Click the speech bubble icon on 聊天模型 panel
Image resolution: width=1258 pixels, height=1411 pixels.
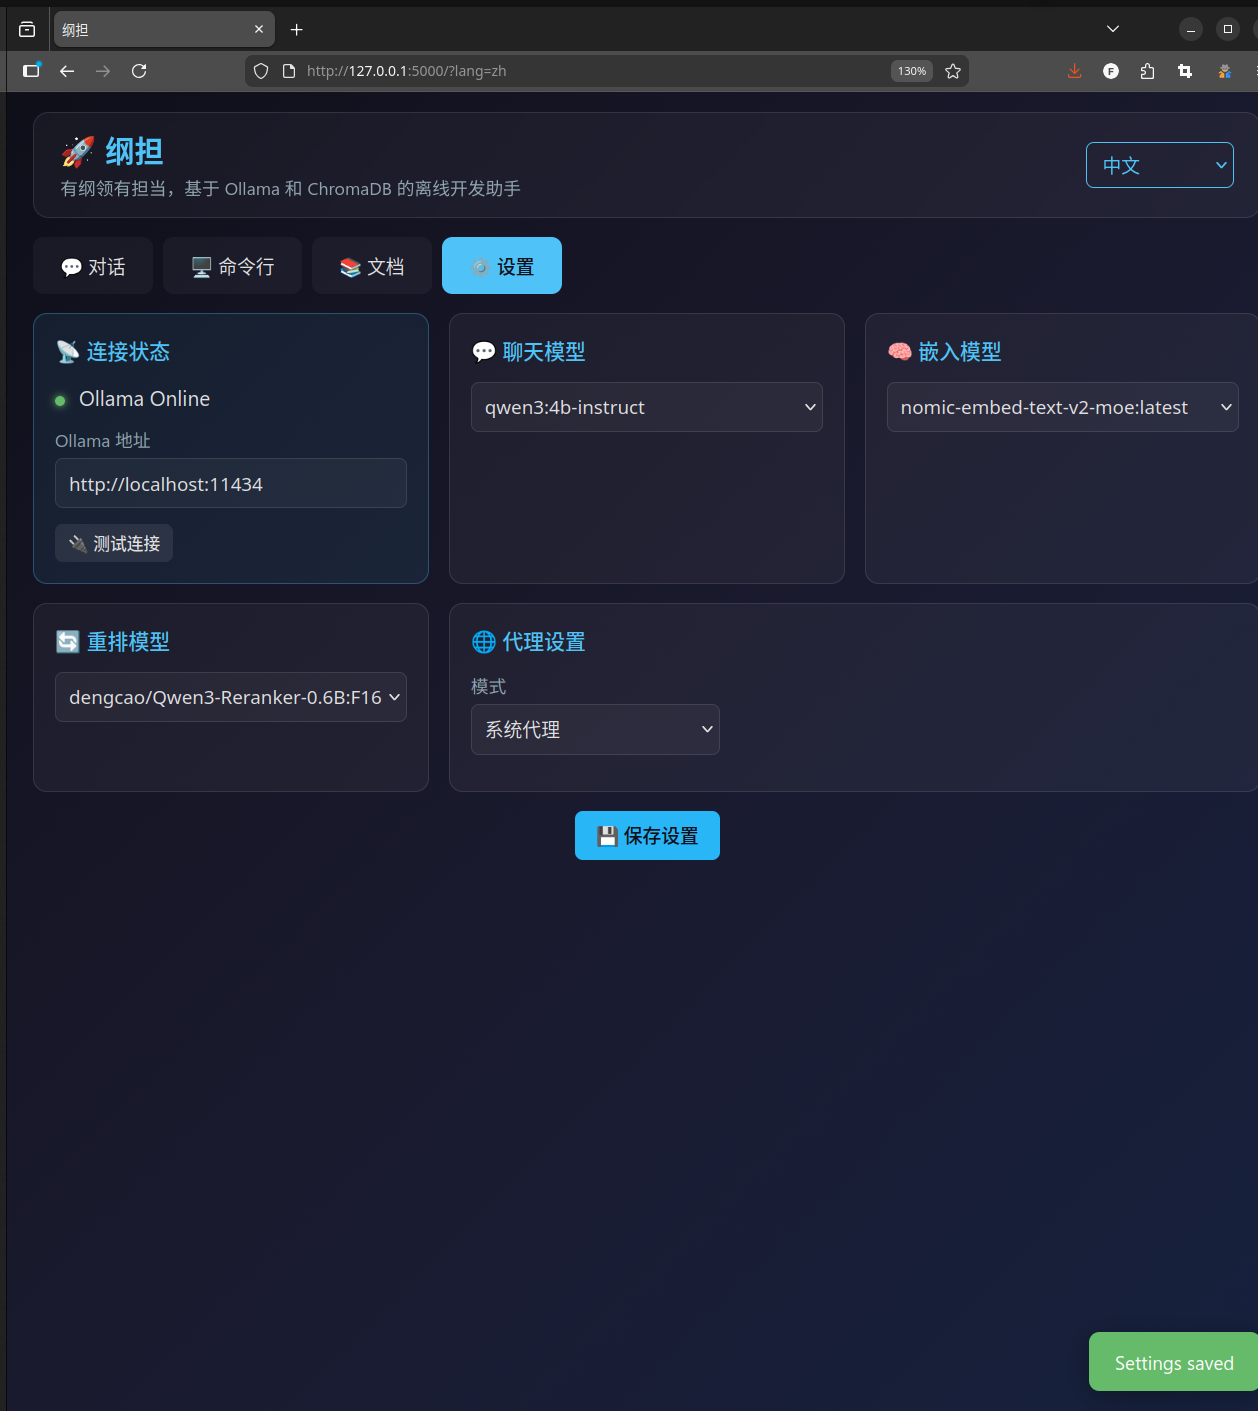click(x=483, y=351)
